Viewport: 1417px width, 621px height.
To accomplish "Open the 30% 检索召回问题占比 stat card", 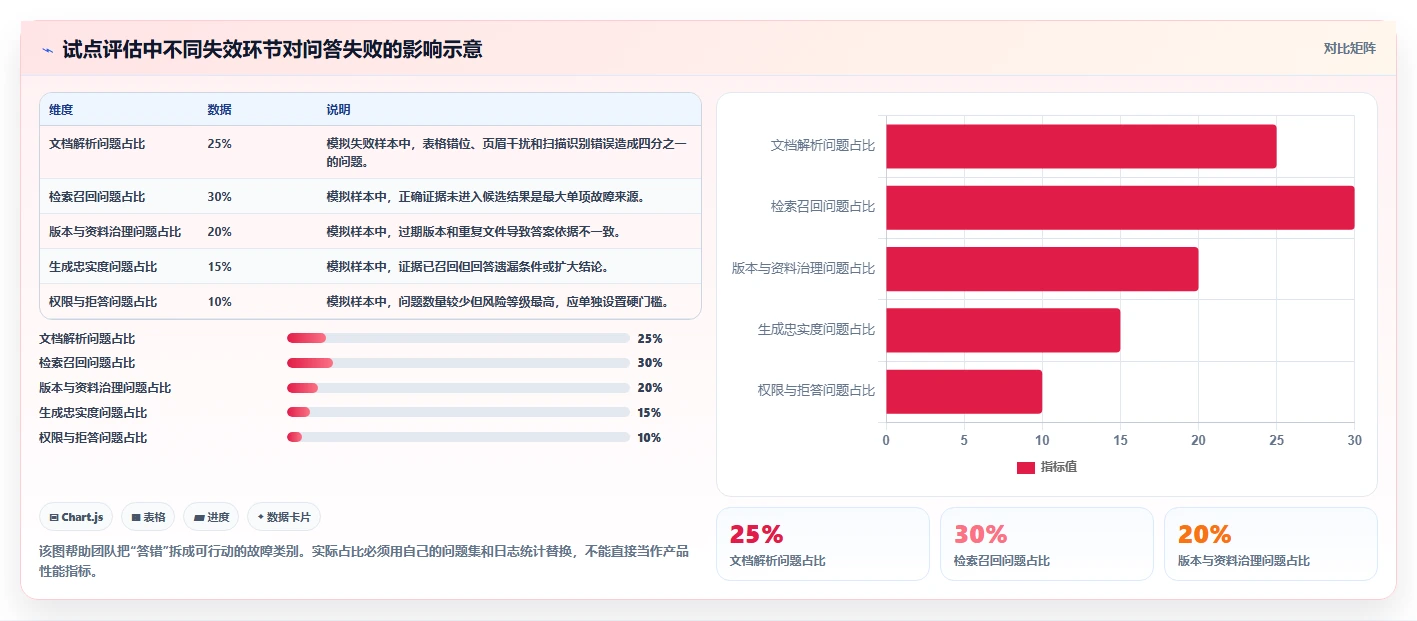I will (1047, 544).
